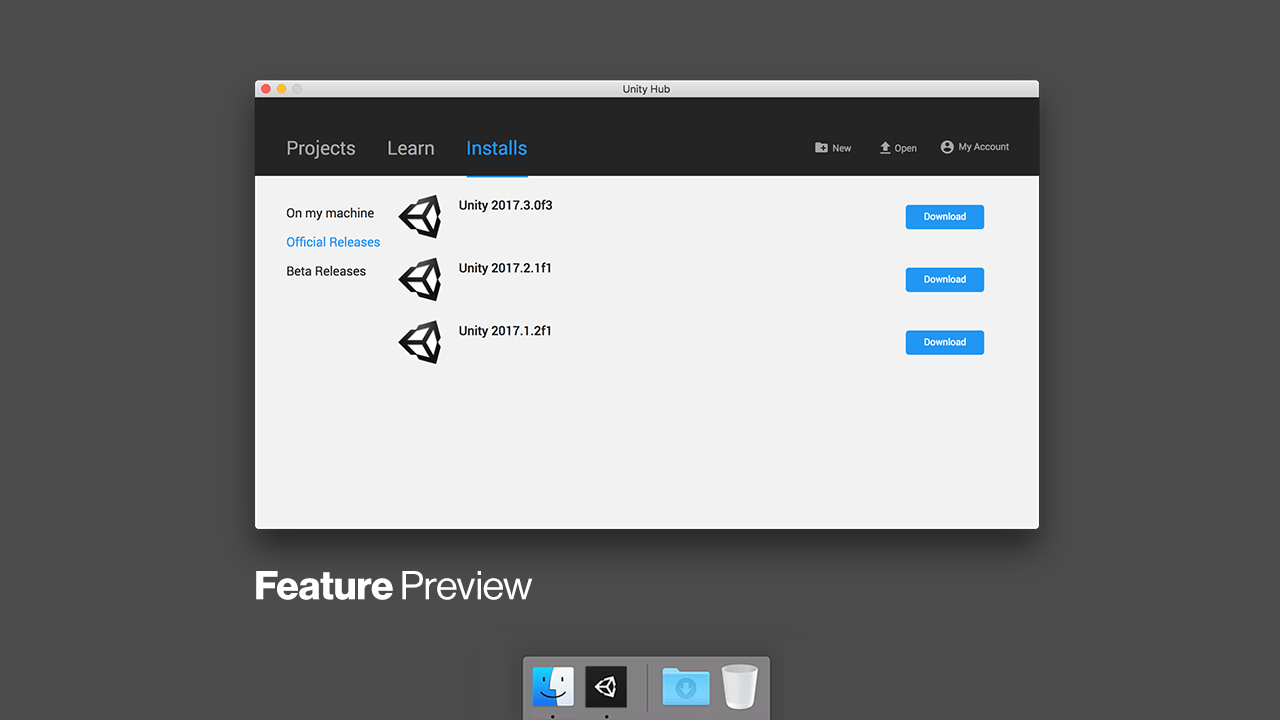View Beta Releases list
Viewport: 1280px width, 720px height.
tap(326, 271)
